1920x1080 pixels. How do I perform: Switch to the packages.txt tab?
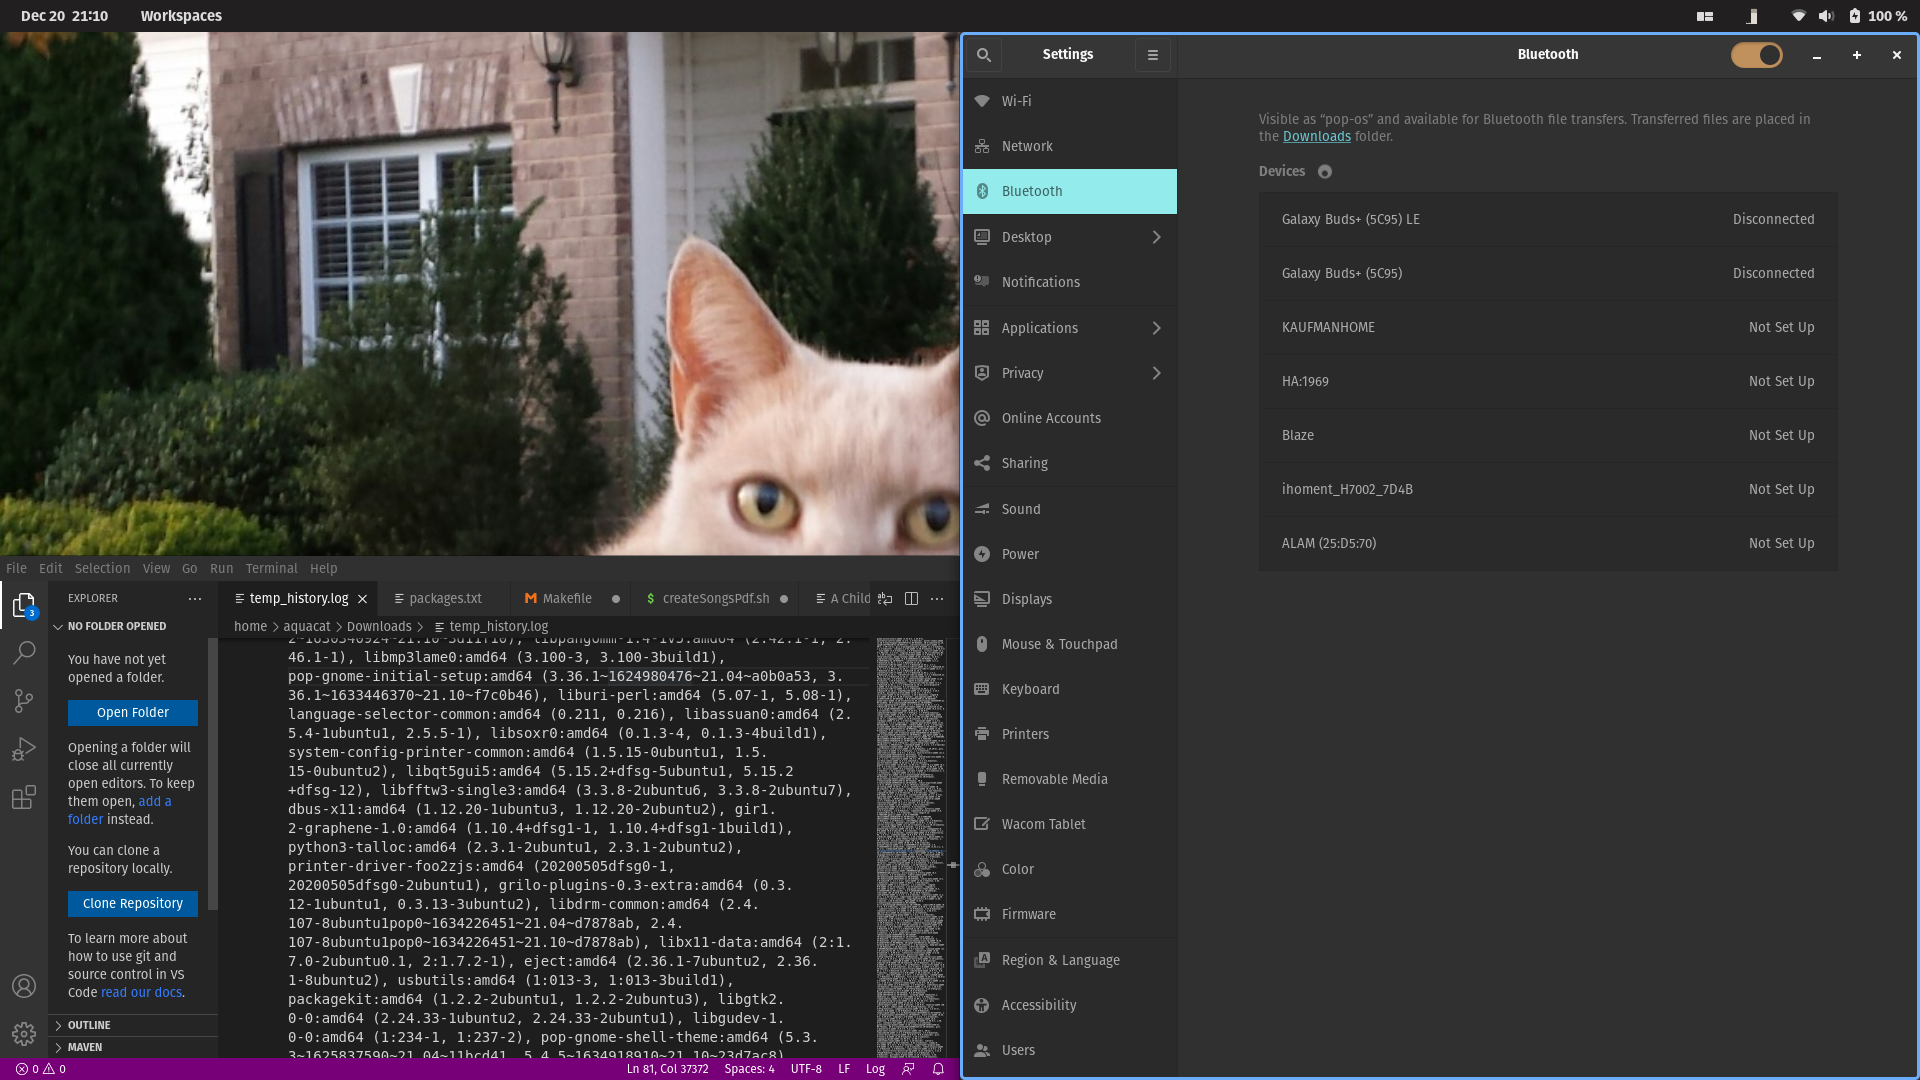point(444,598)
